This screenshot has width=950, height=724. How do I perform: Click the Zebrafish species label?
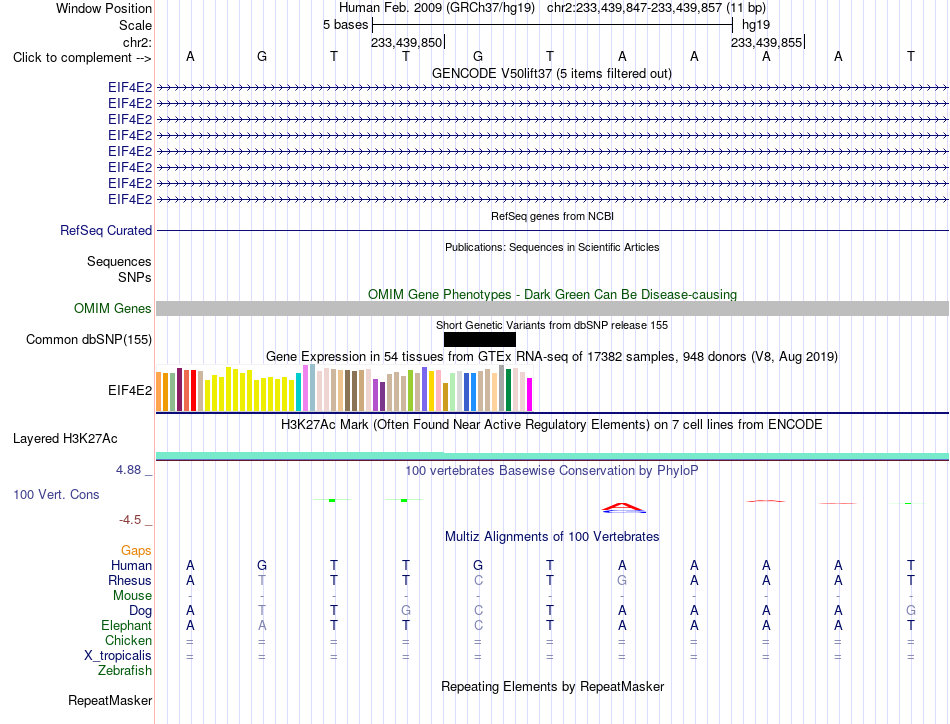pyautogui.click(x=125, y=671)
